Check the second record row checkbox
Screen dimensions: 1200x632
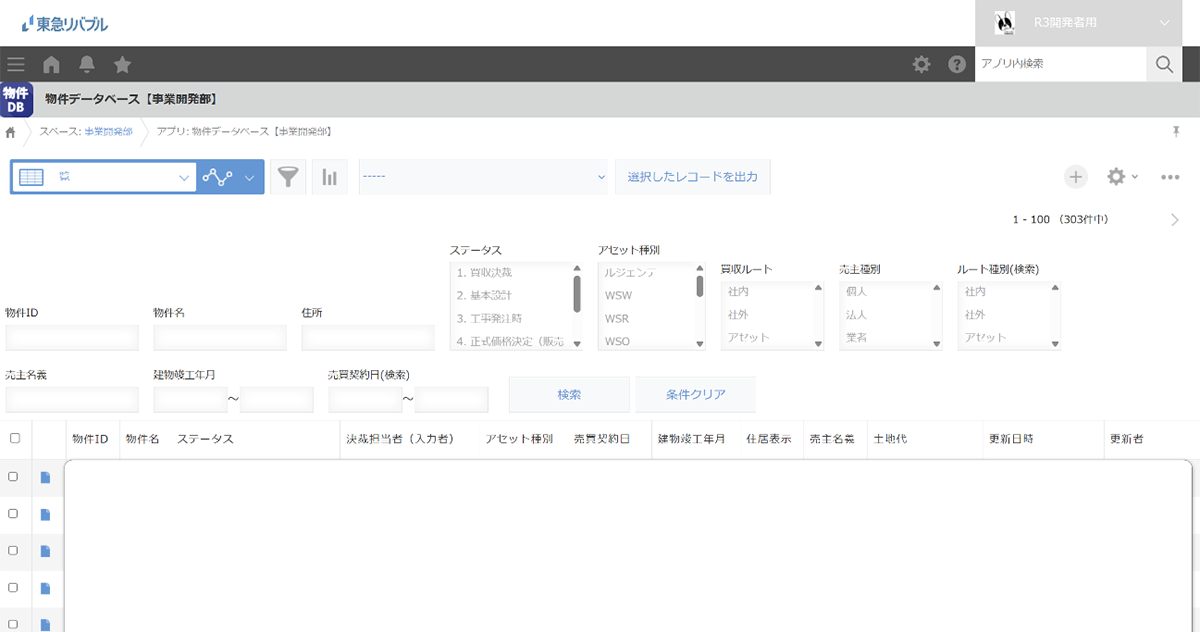(x=14, y=513)
